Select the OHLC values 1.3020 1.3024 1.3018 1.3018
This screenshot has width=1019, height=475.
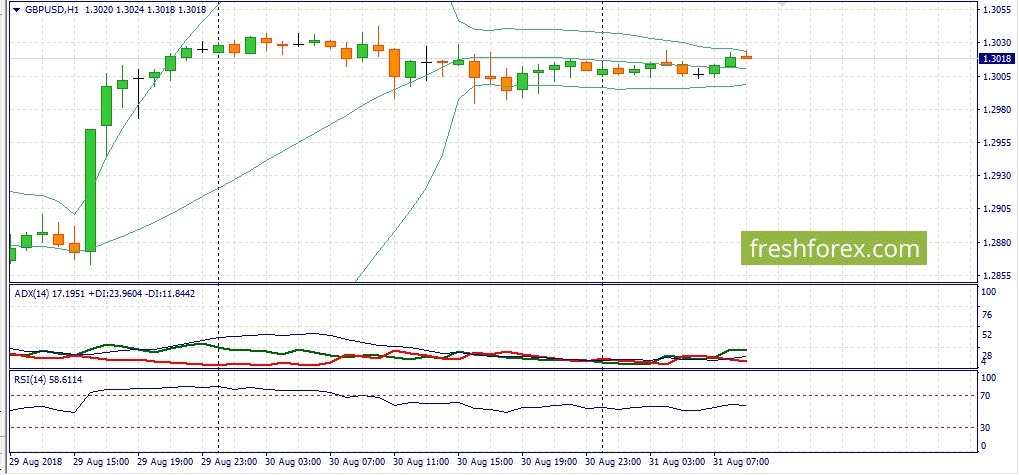click(146, 10)
